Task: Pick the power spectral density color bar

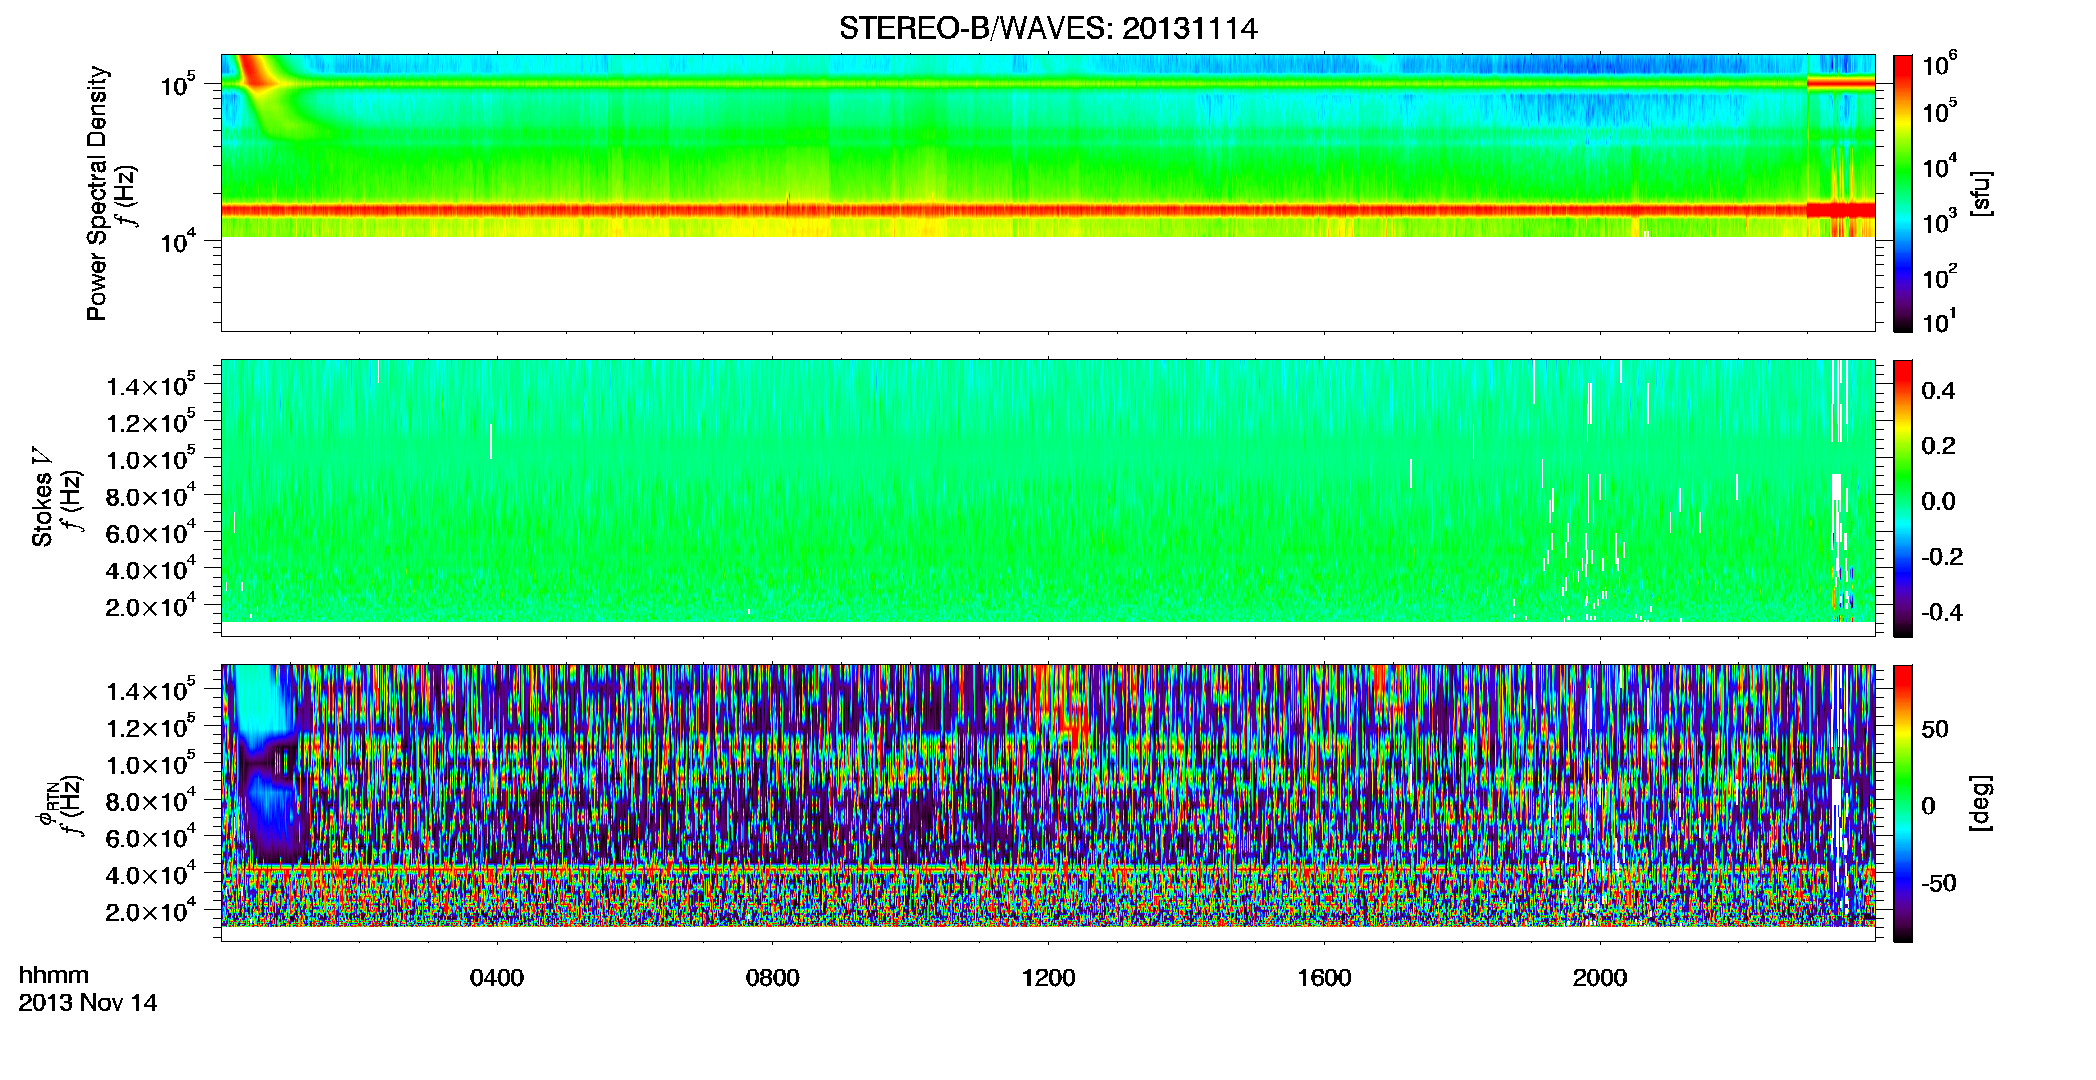Action: click(x=1903, y=193)
